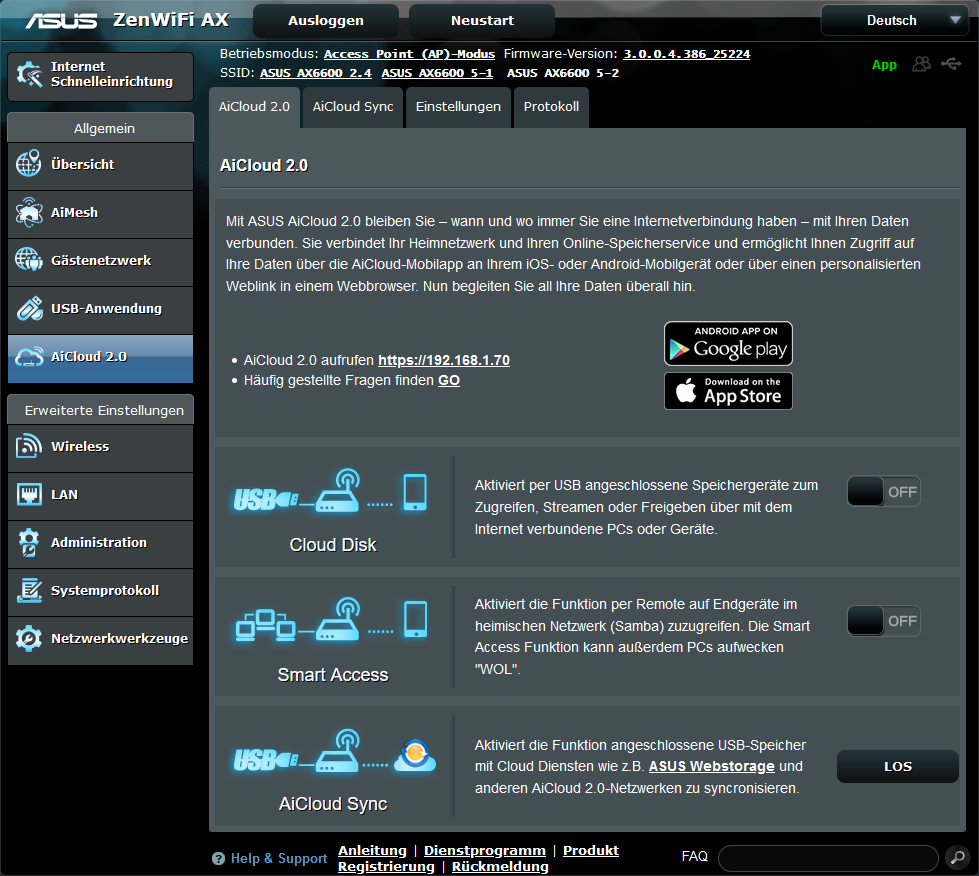Click Internet Schnelleinrichtung button
This screenshot has height=876, width=979.
click(101, 76)
